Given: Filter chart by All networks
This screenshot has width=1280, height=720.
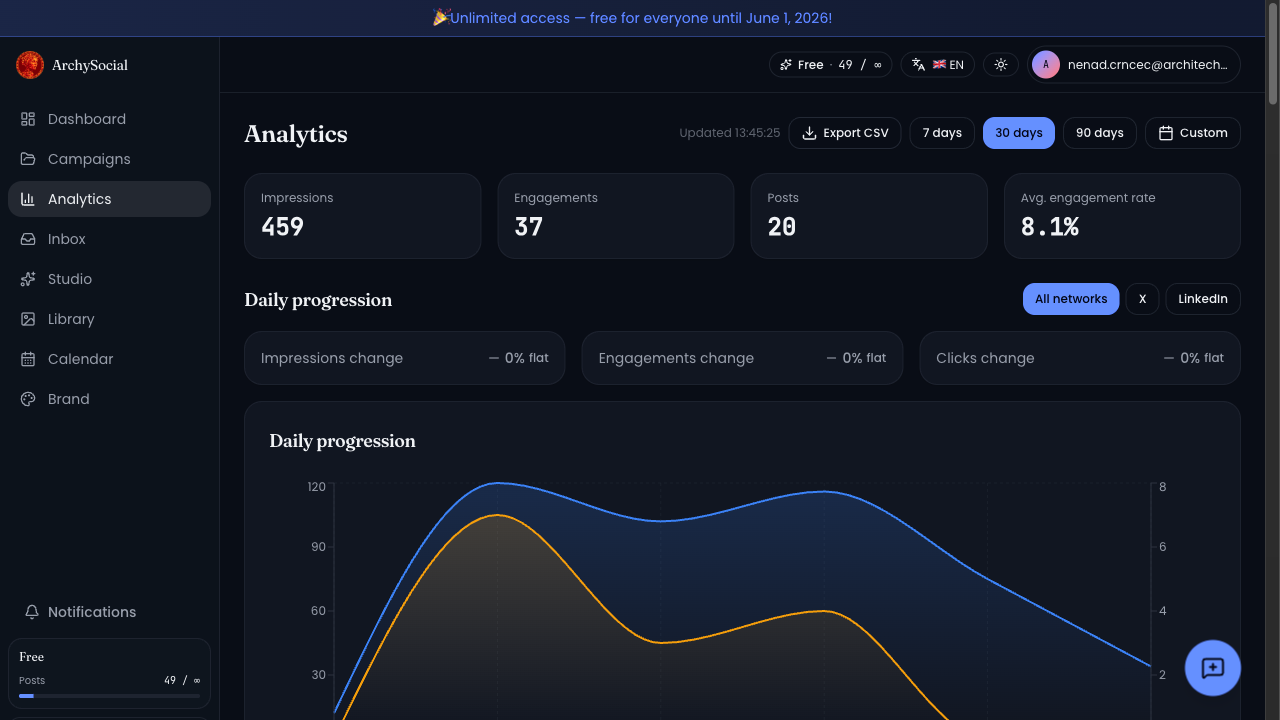Looking at the screenshot, I should click(x=1071, y=299).
